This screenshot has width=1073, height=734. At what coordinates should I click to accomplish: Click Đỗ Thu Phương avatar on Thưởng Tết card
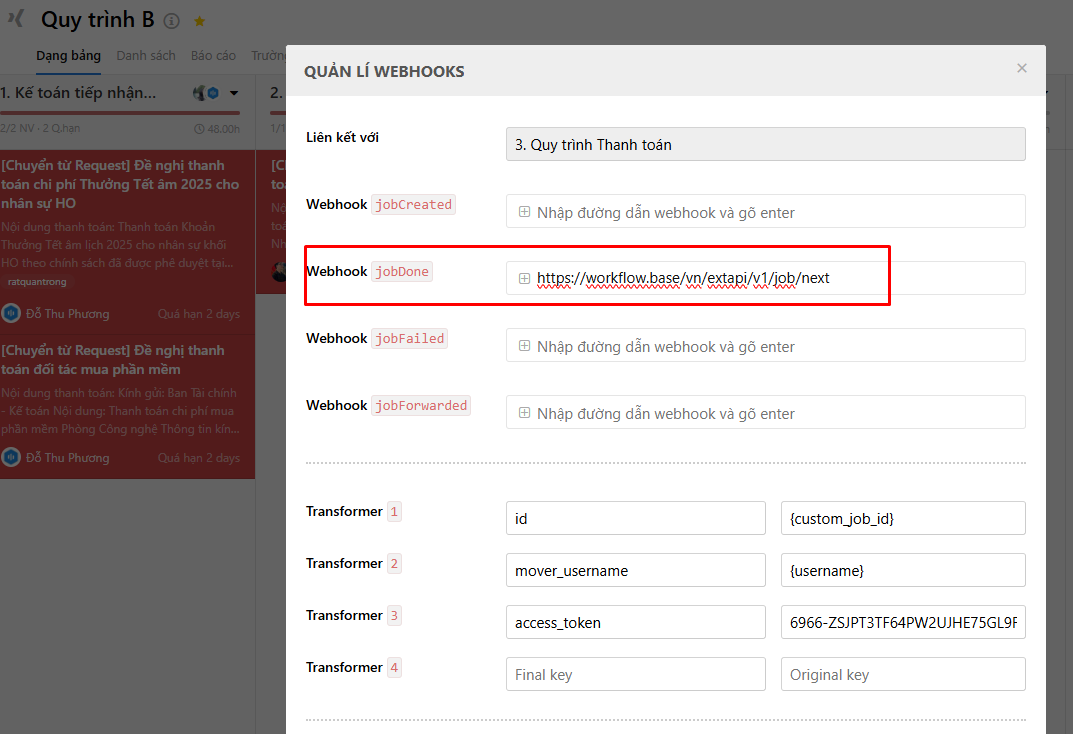tap(11, 313)
